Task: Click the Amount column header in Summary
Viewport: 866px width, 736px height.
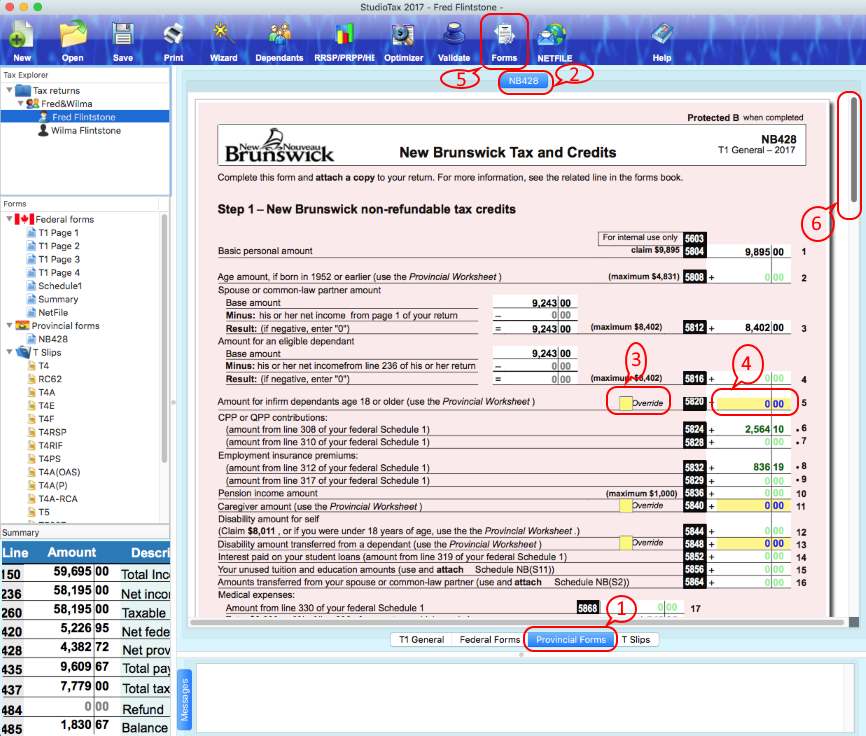Action: [71, 552]
